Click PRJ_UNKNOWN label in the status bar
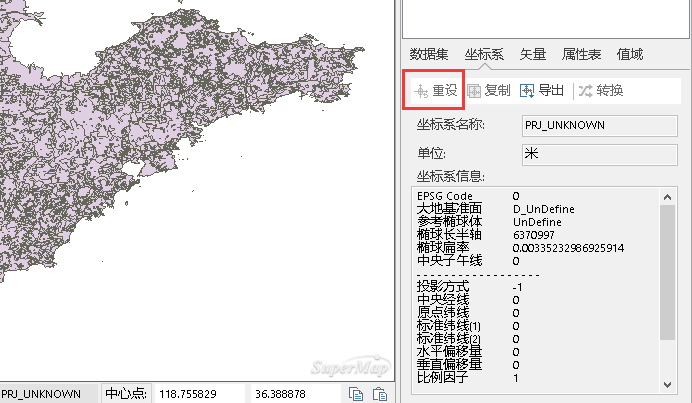Image resolution: width=692 pixels, height=403 pixels. [x=42, y=394]
